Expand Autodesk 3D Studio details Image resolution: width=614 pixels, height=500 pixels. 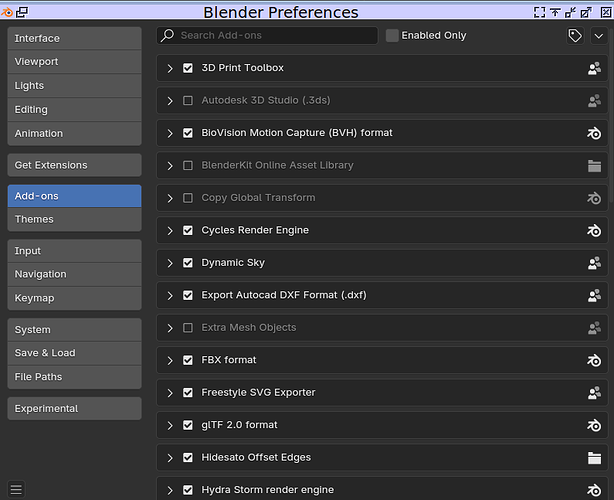click(x=170, y=101)
